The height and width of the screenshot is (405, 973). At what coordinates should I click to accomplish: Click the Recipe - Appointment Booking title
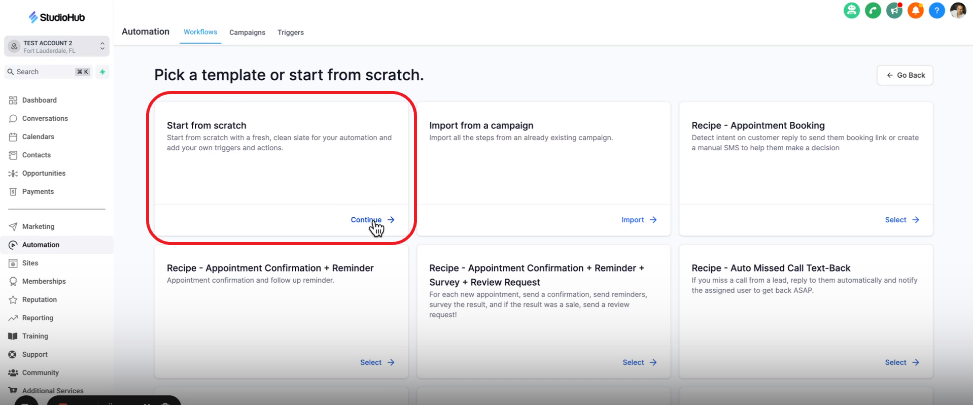(758, 125)
